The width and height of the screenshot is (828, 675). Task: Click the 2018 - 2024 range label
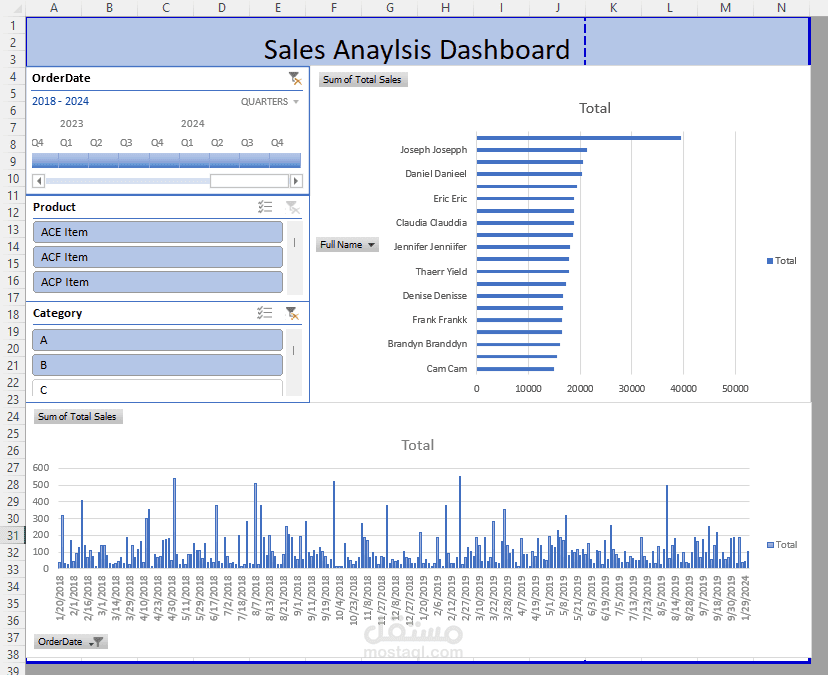pos(60,101)
